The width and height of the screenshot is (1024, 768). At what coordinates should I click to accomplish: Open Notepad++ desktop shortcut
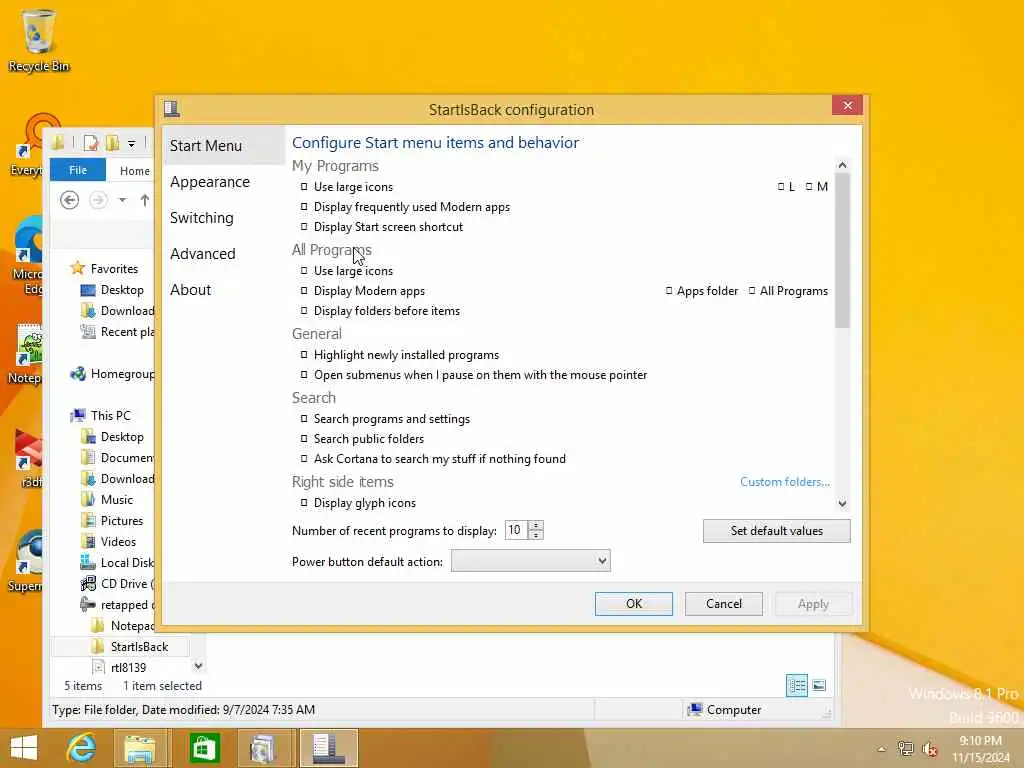26,353
